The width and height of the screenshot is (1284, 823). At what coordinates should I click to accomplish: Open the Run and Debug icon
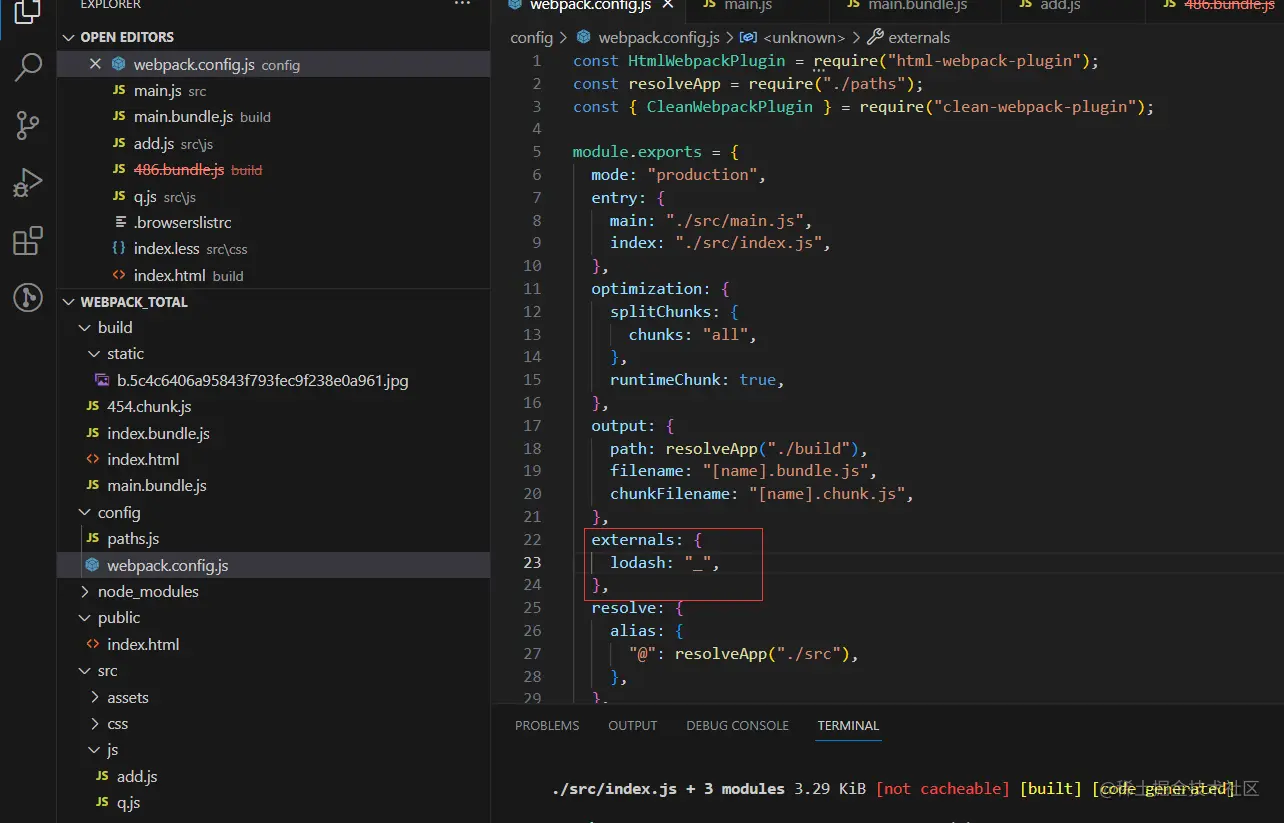(x=28, y=183)
